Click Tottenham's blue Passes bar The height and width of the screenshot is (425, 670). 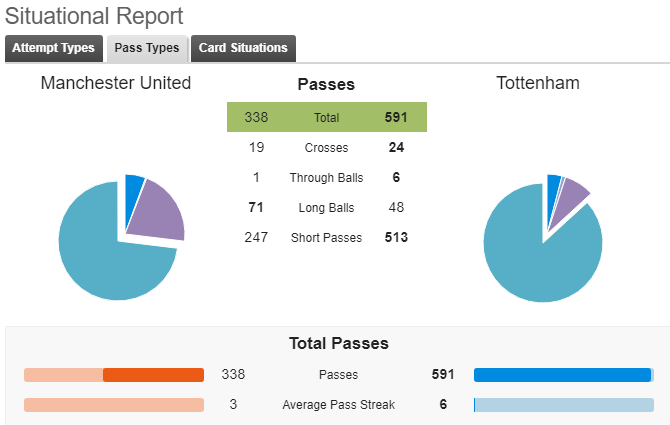pyautogui.click(x=562, y=375)
